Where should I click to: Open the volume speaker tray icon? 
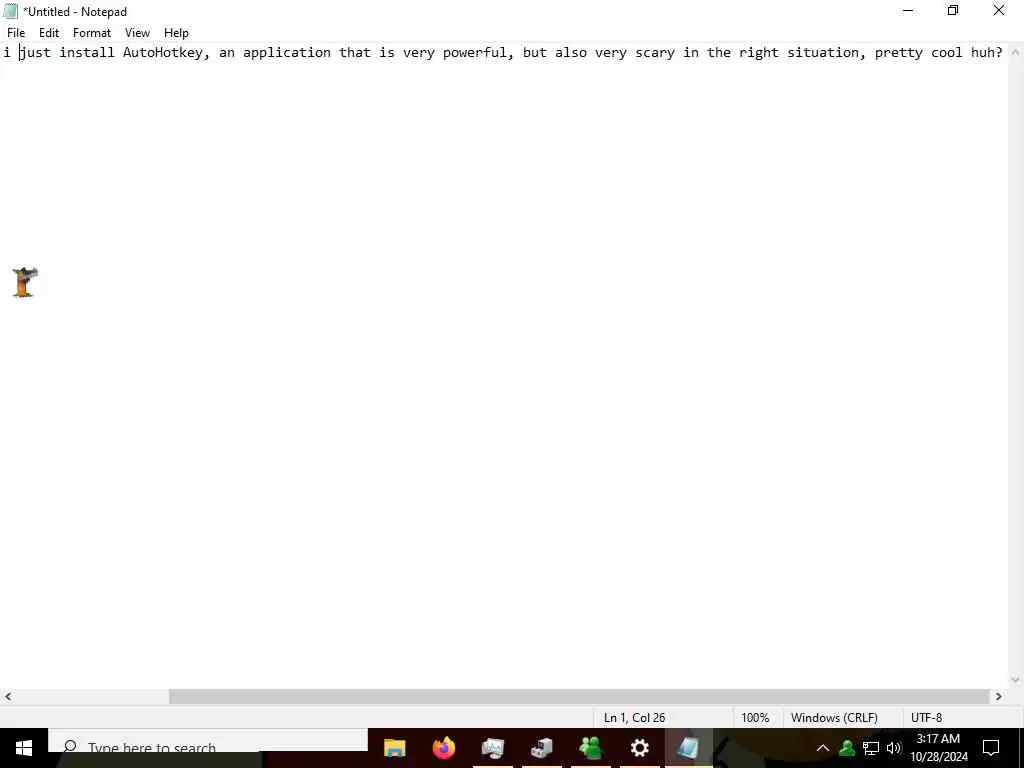point(894,748)
